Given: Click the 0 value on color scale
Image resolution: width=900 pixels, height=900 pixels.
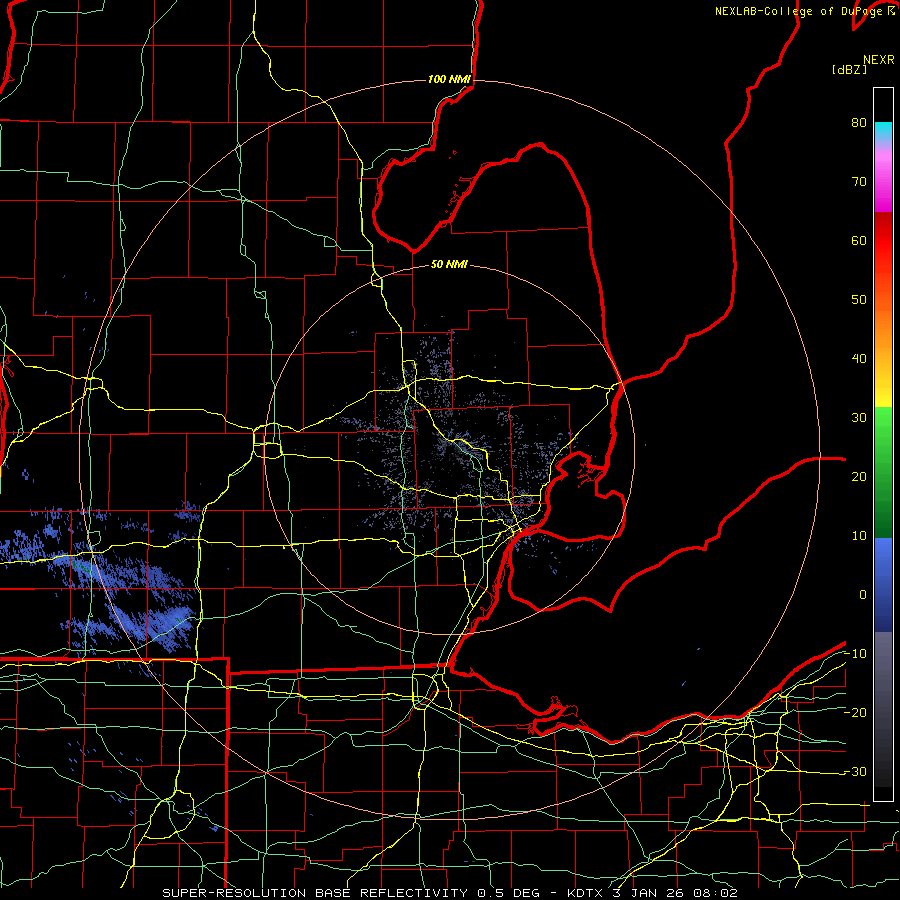Looking at the screenshot, I should point(863,595).
